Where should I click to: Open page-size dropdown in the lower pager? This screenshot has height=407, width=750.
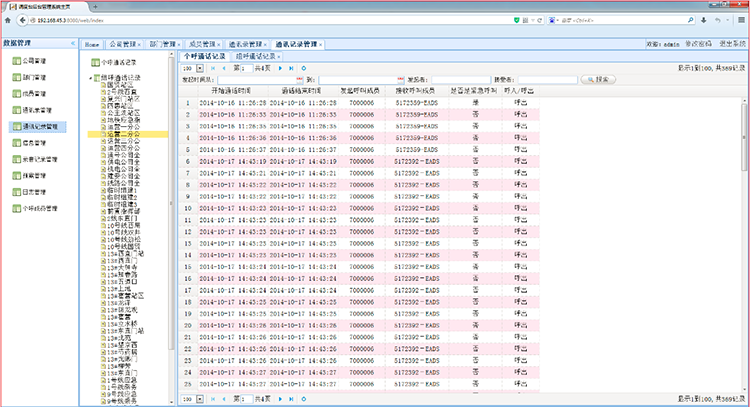pos(200,399)
